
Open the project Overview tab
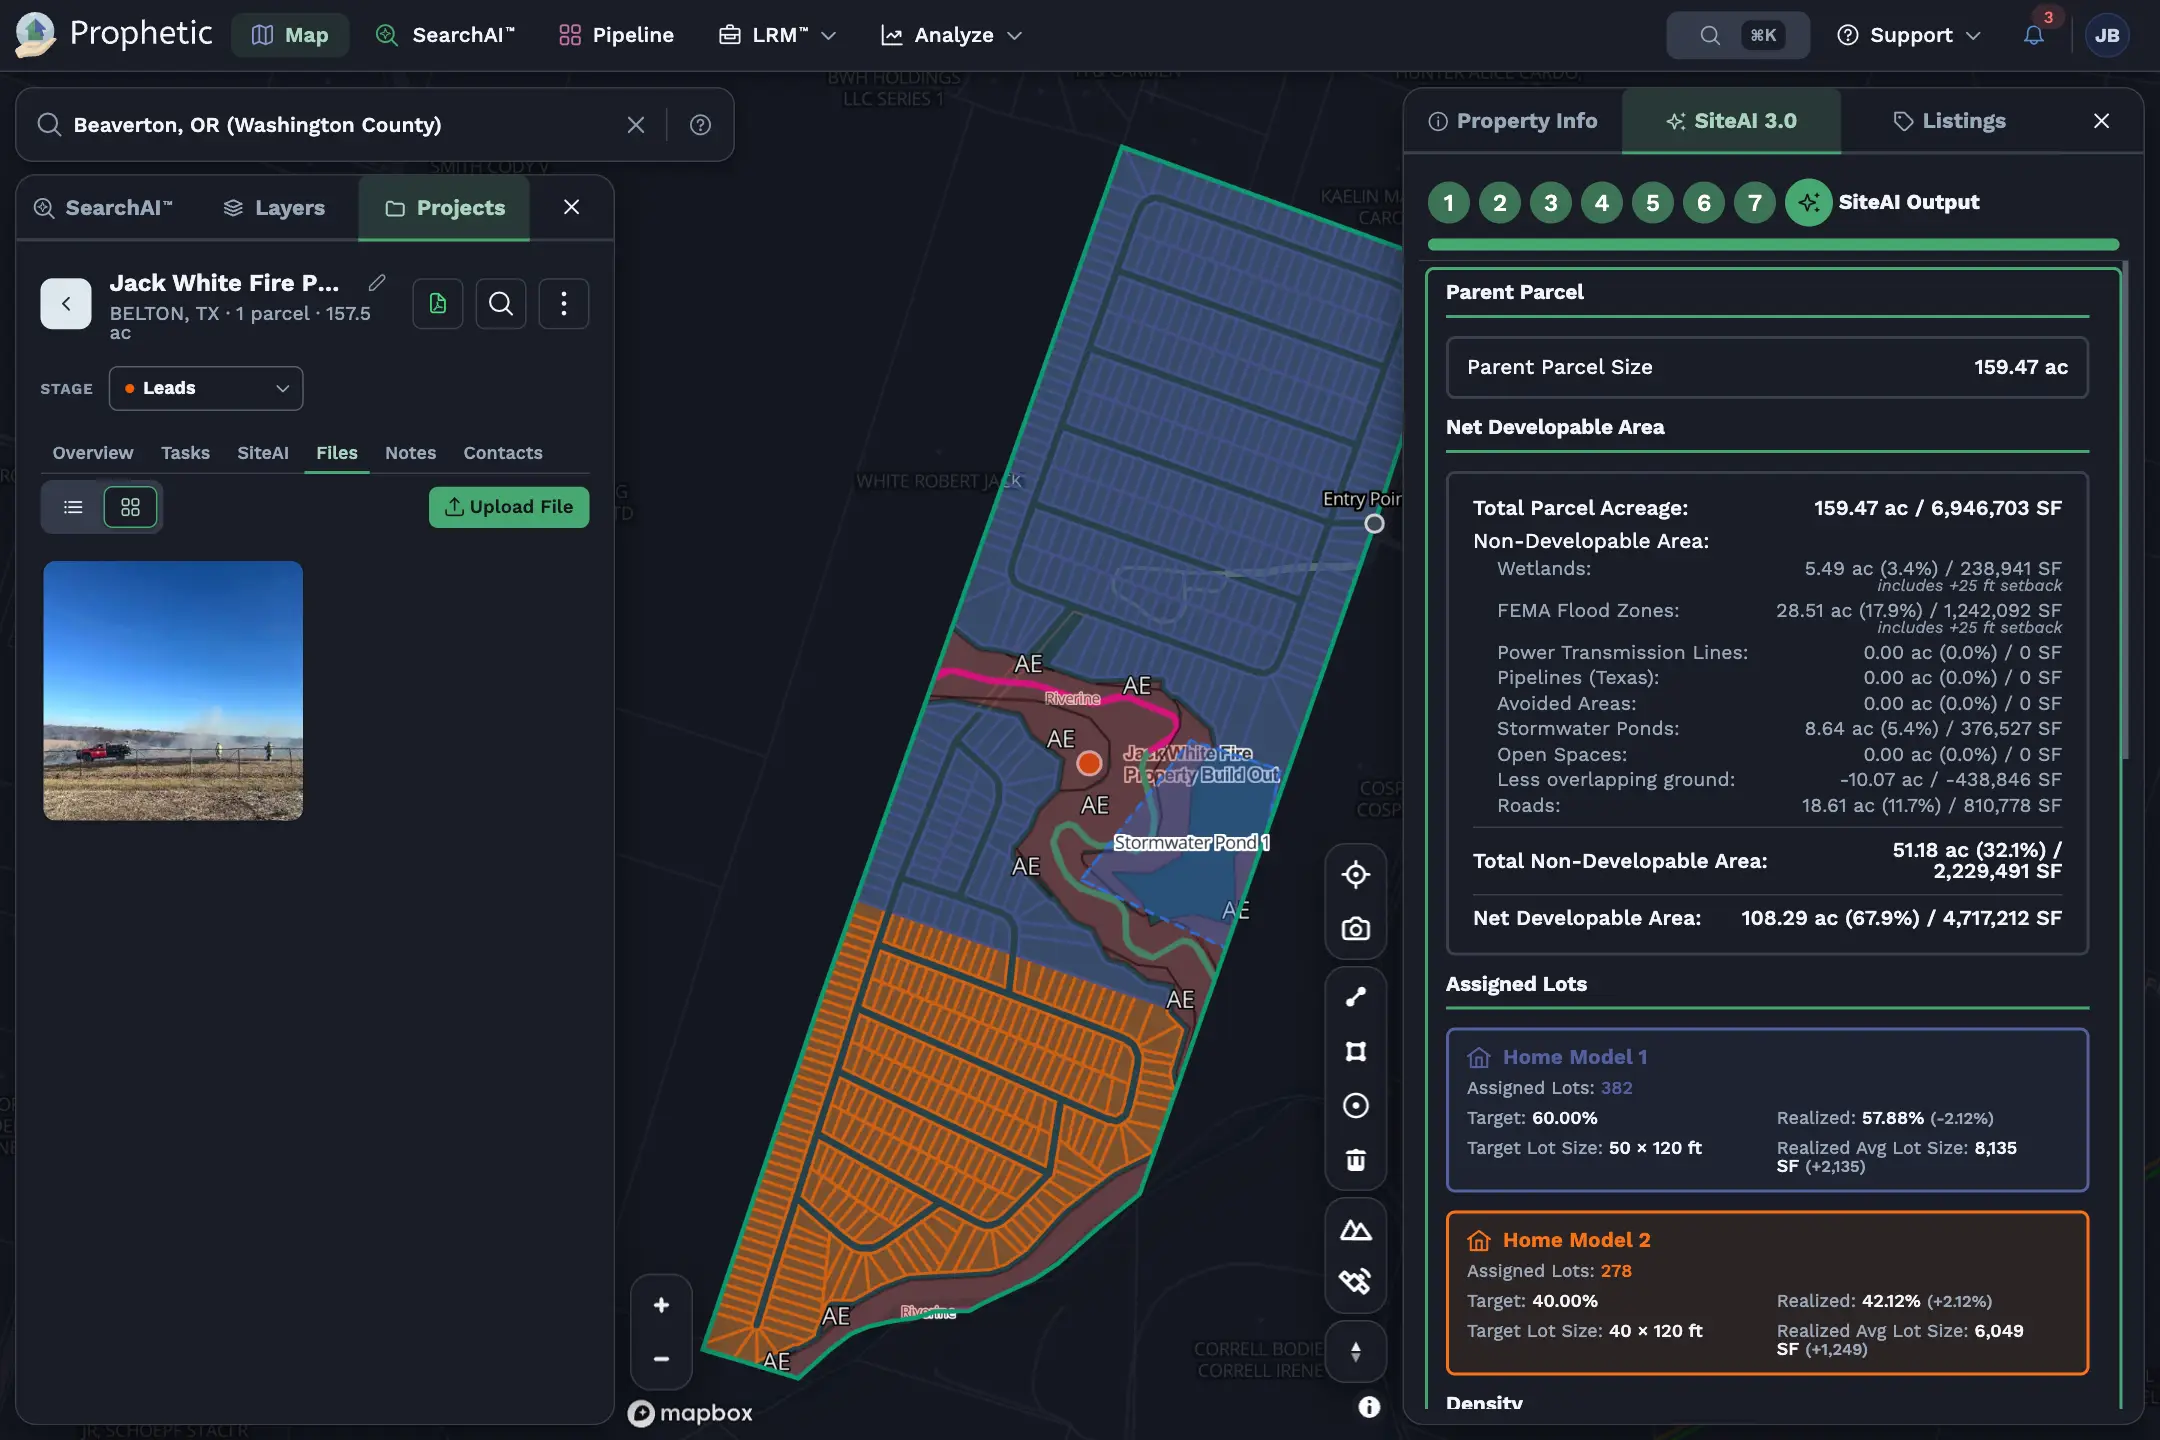tap(93, 453)
